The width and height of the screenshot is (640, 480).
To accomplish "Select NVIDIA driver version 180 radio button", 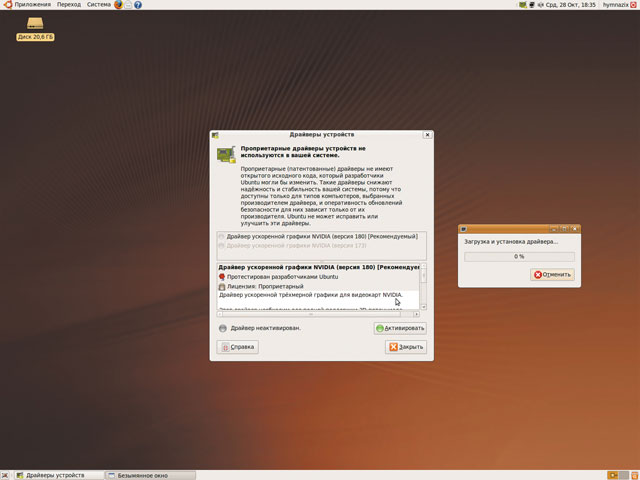I will tap(222, 237).
